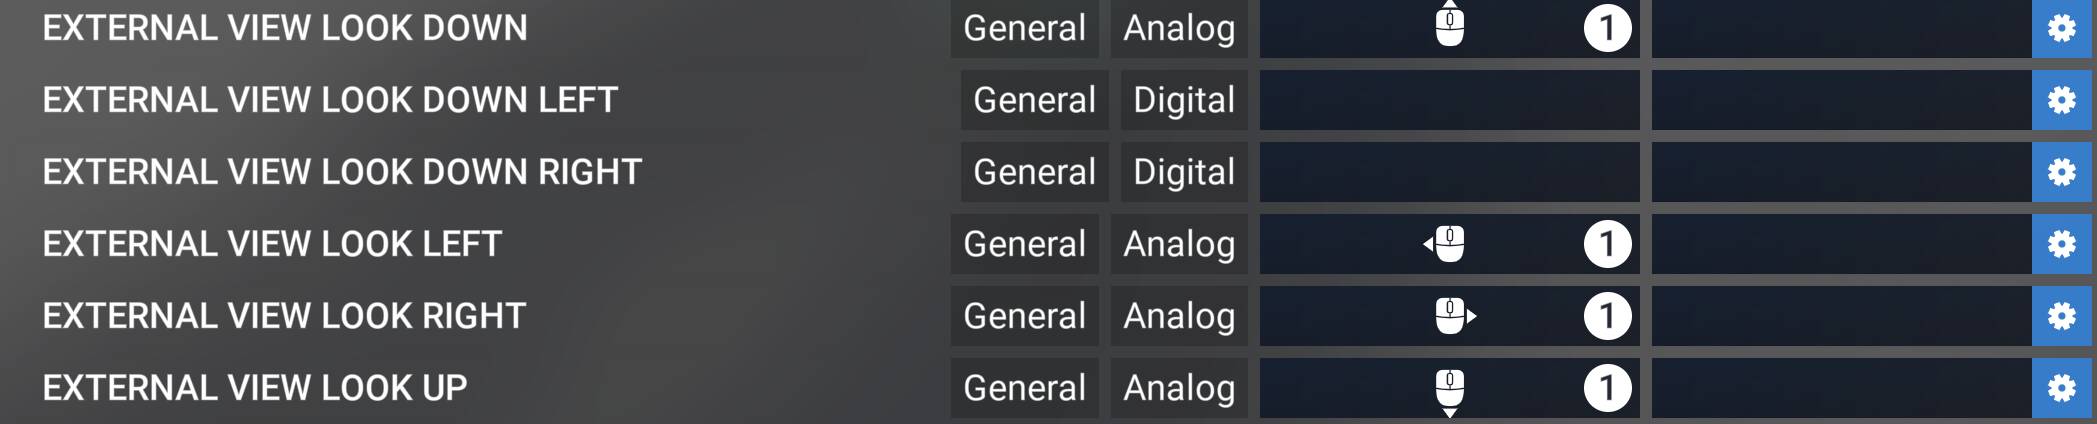Screen dimensions: 2097x424
Task: Select empty secondary binding slot for Look Left
Action: (x=1841, y=244)
